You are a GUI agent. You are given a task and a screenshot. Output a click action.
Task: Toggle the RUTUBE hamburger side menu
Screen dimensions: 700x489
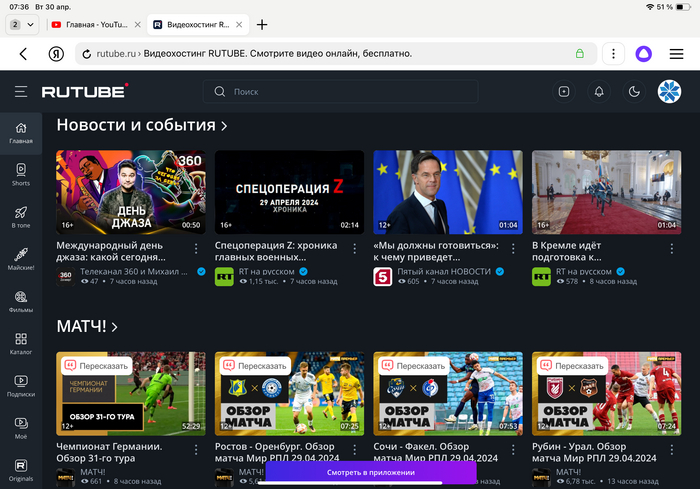click(21, 92)
